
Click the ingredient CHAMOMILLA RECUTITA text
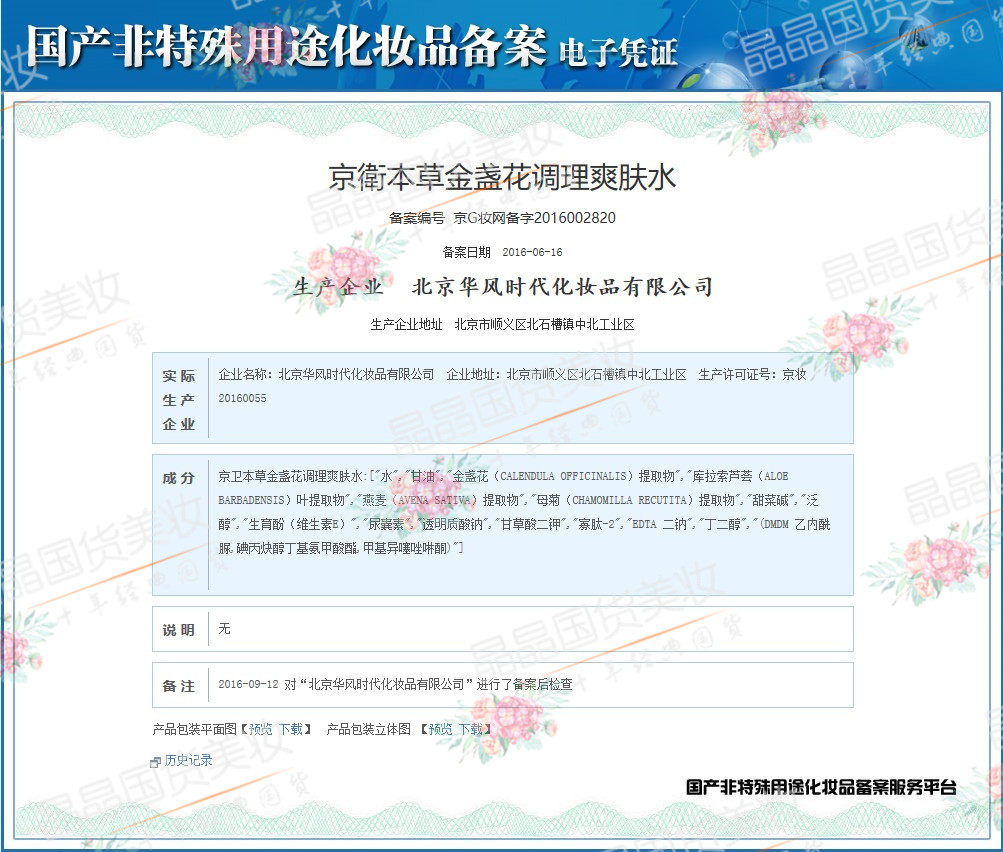[x=629, y=500]
